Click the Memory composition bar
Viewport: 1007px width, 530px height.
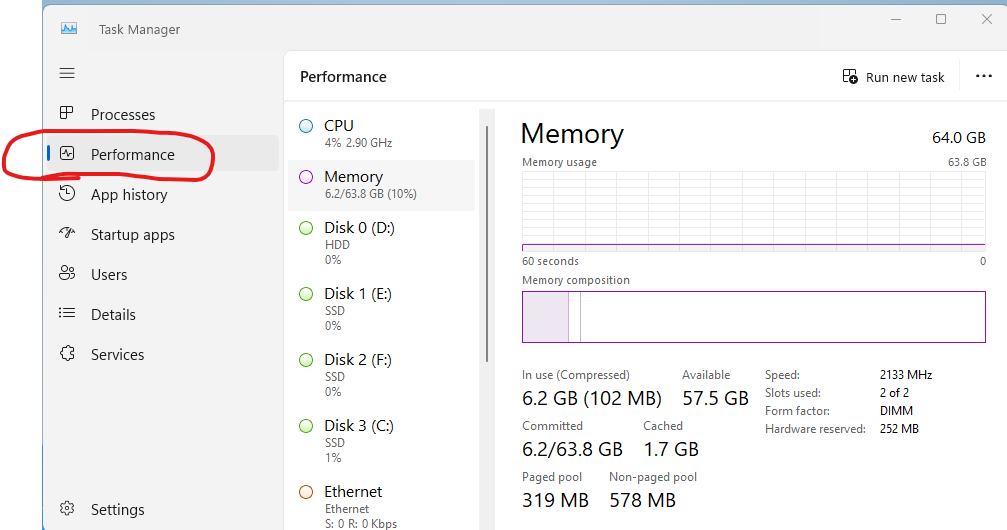pyautogui.click(x=753, y=317)
